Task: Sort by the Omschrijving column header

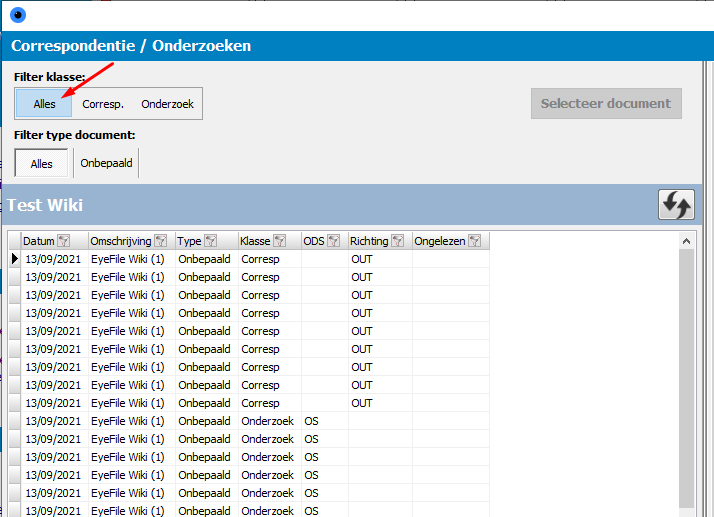Action: [x=121, y=241]
